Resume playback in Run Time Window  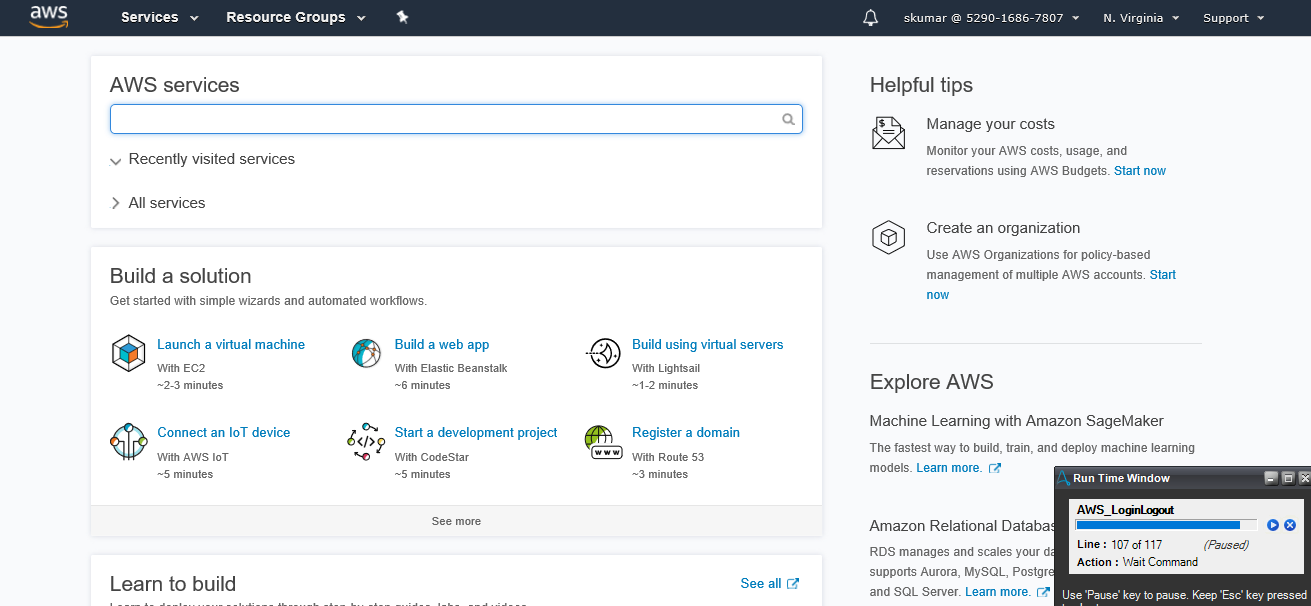[x=1273, y=525]
